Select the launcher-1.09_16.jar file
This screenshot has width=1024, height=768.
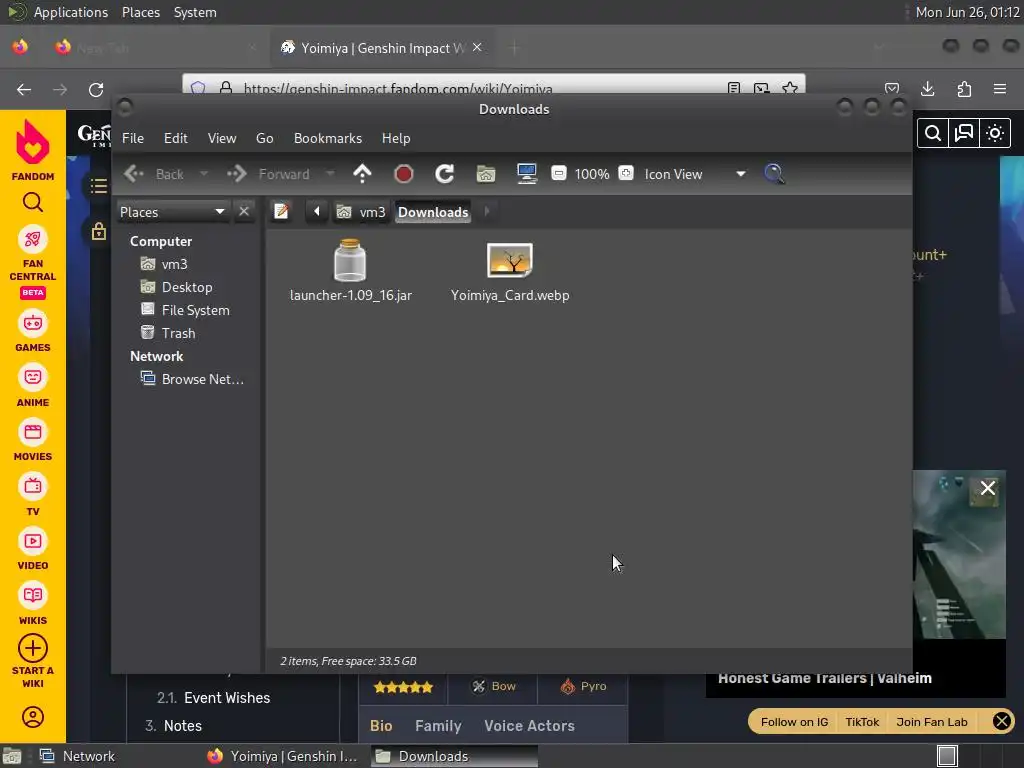pos(351,270)
